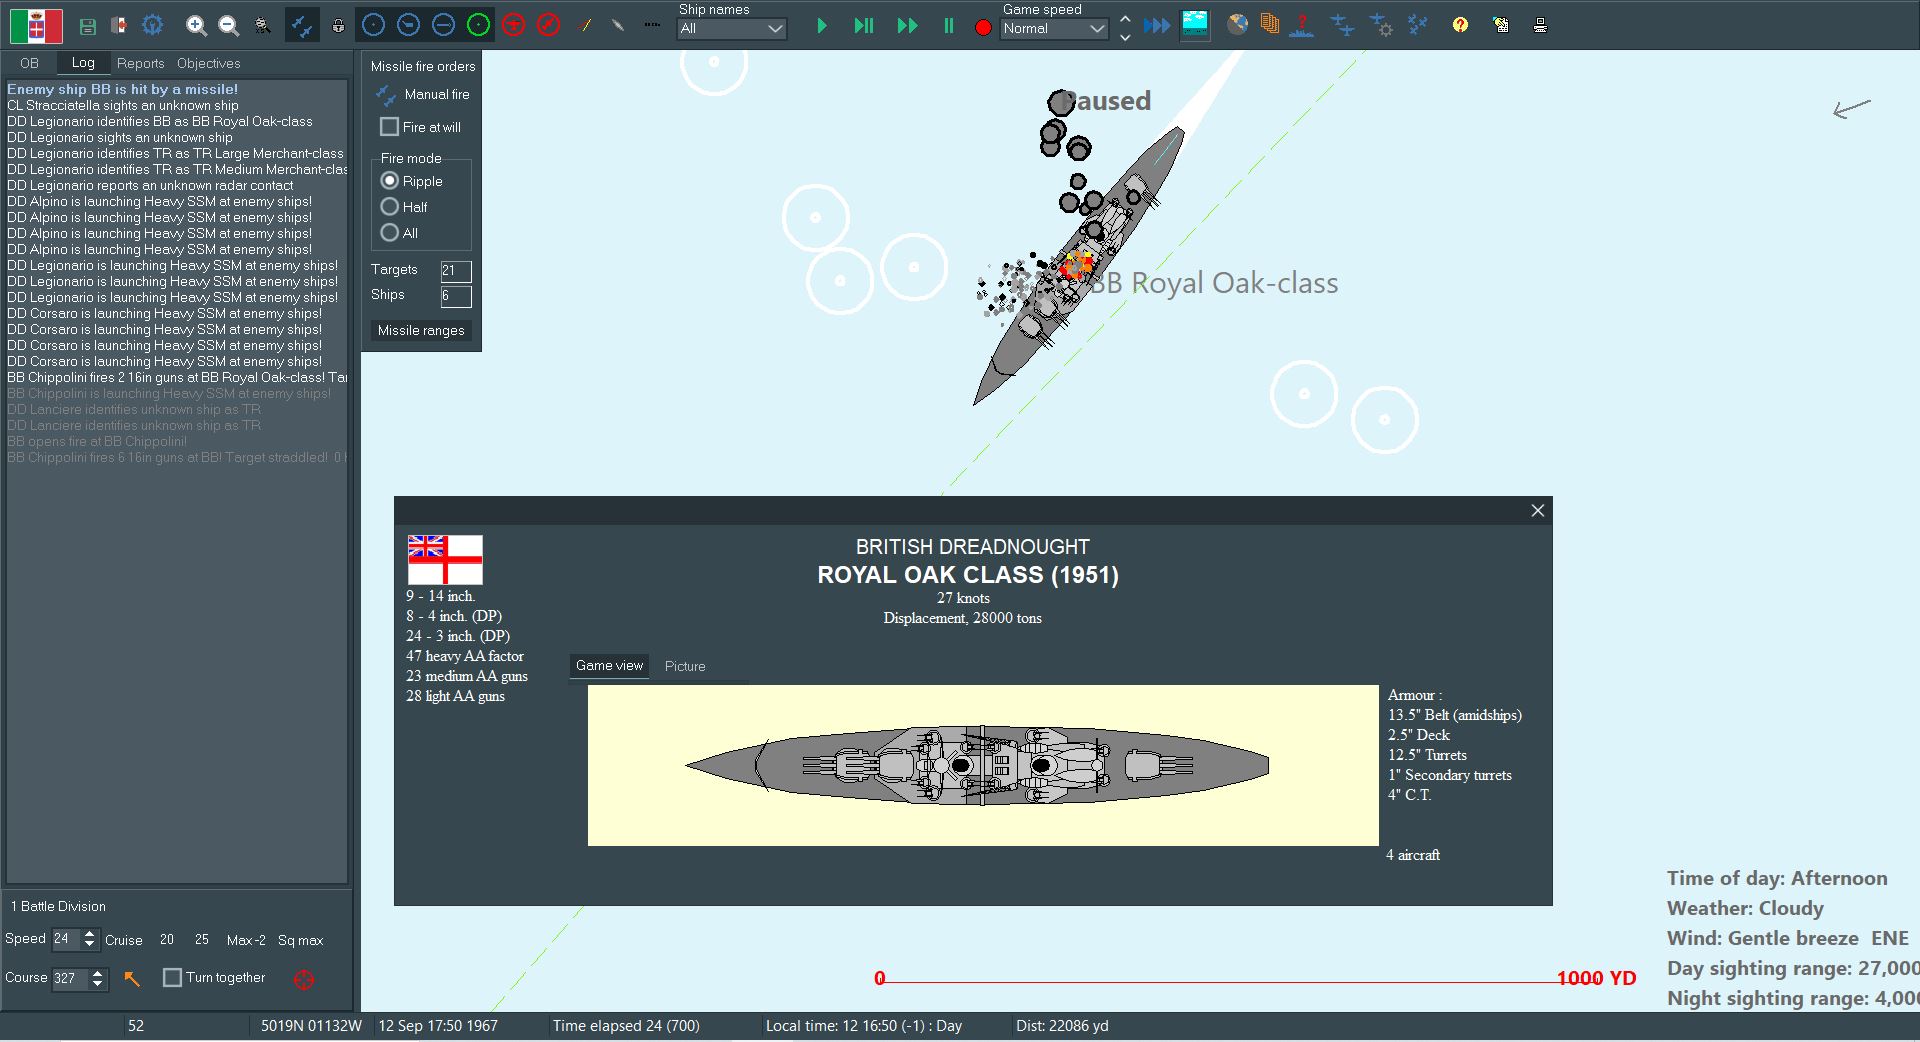
Task: Click the notes document icon
Action: point(1500,25)
